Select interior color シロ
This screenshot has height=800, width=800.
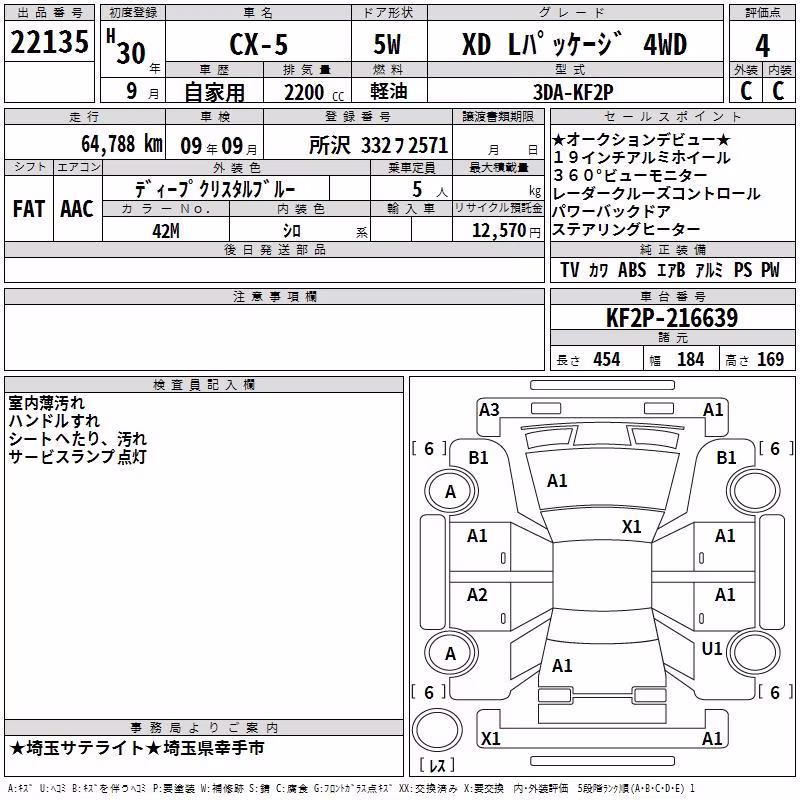click(x=292, y=231)
